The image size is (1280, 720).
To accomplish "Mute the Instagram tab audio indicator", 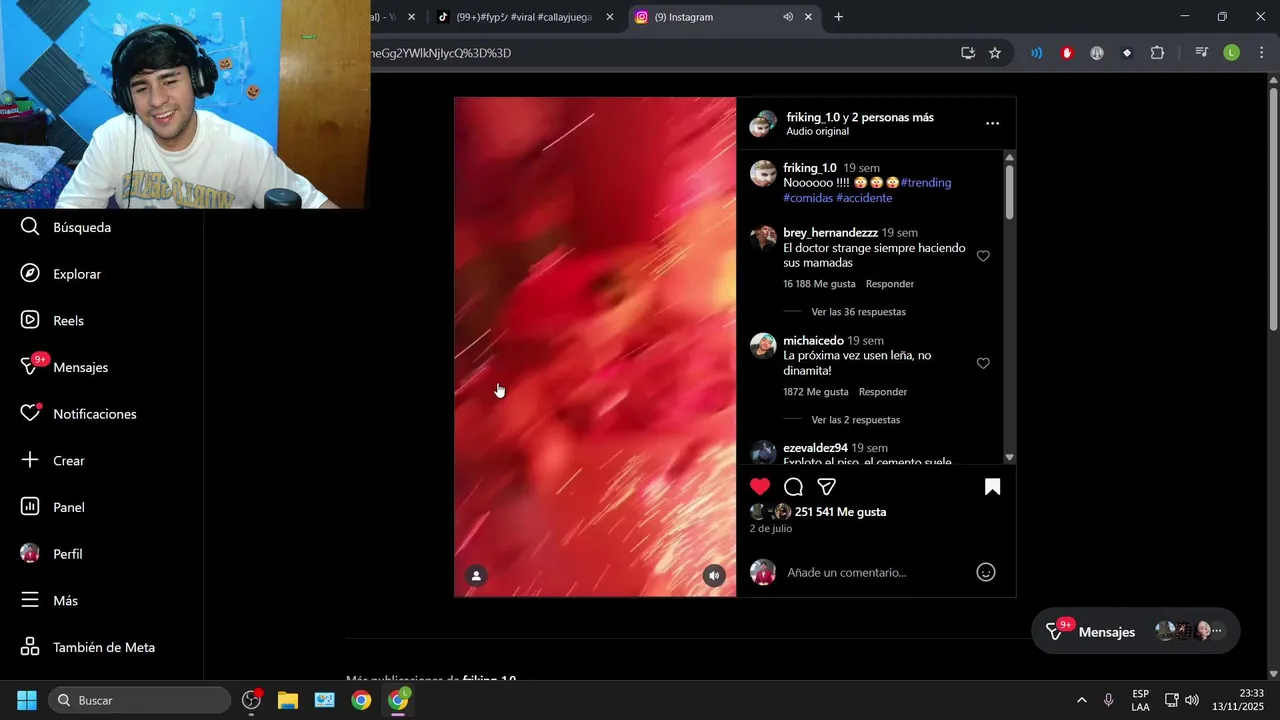I will 788,17.
